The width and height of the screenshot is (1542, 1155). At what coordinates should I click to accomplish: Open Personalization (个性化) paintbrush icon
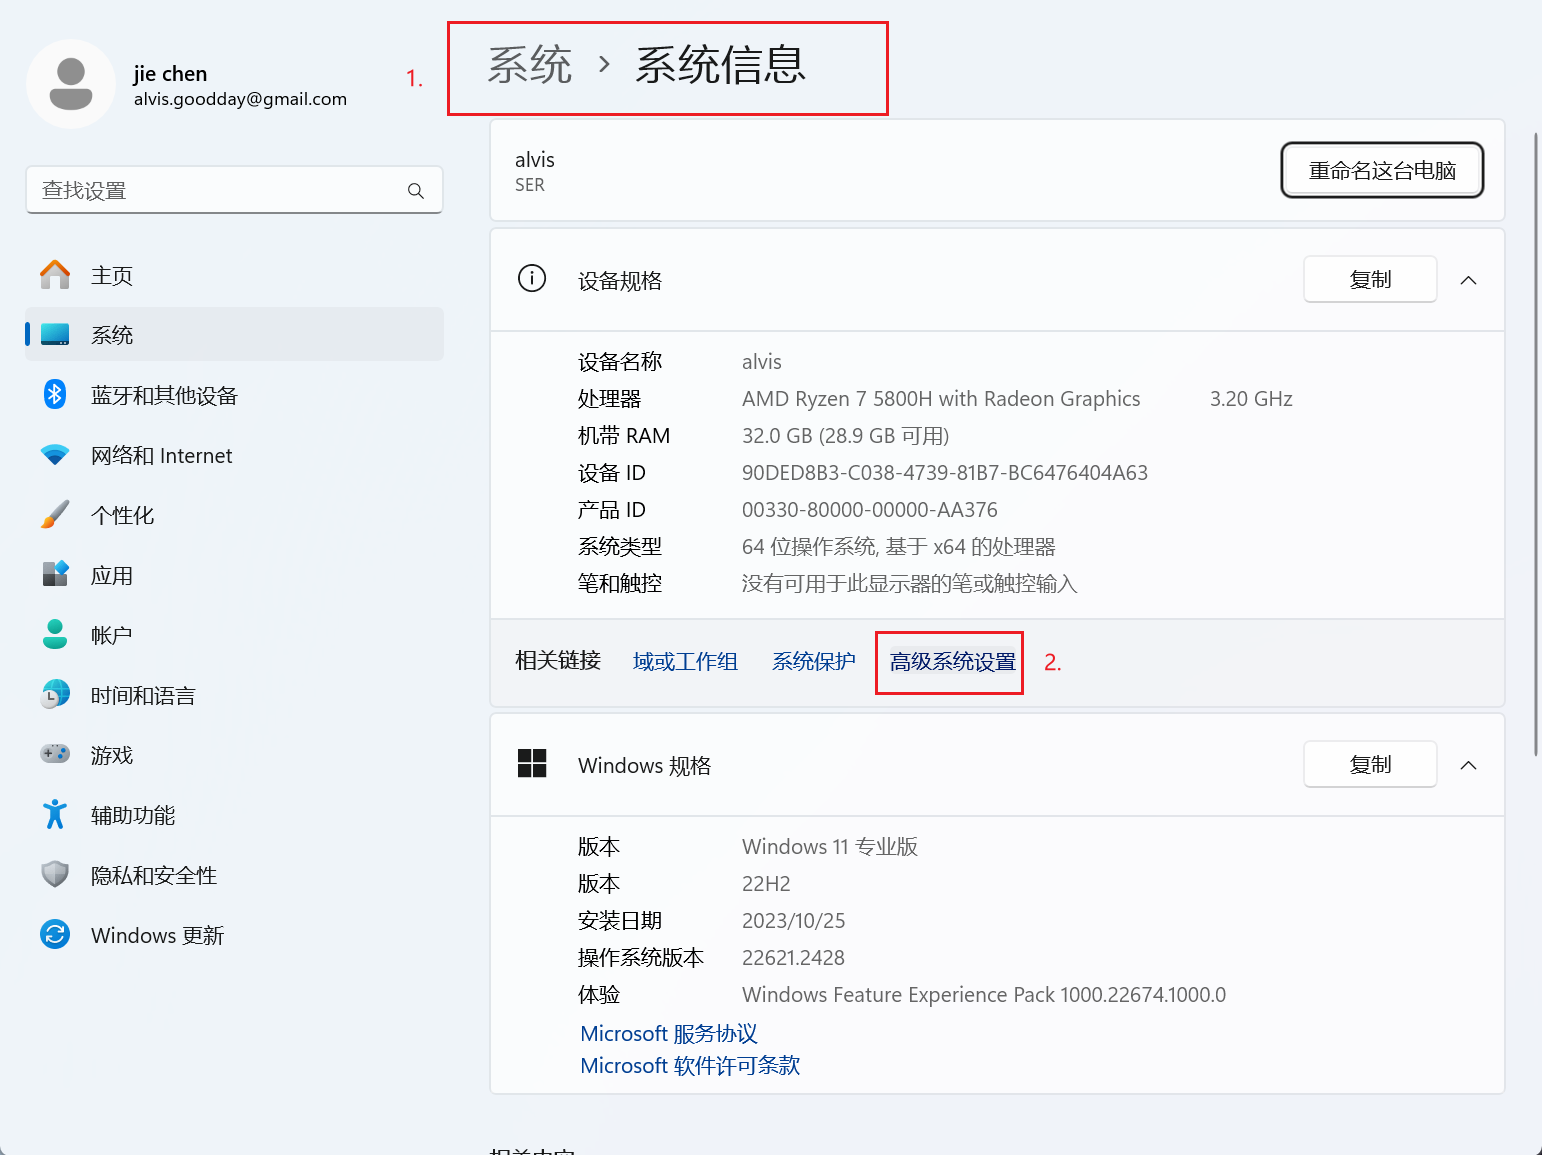click(55, 515)
